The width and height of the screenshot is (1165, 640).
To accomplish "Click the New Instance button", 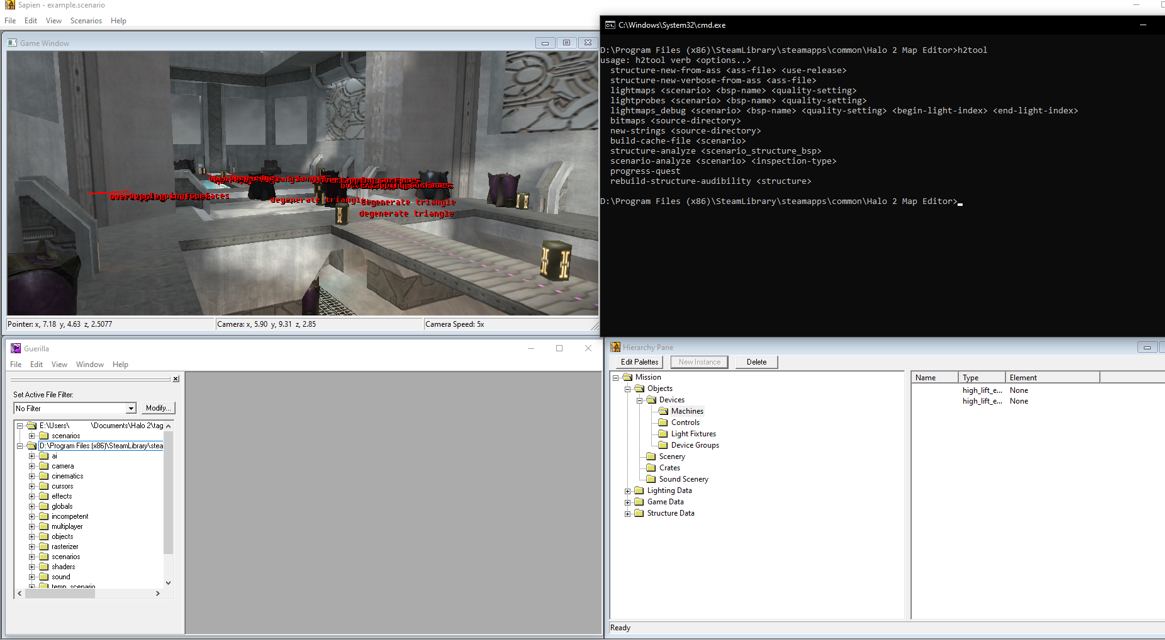I will point(699,362).
